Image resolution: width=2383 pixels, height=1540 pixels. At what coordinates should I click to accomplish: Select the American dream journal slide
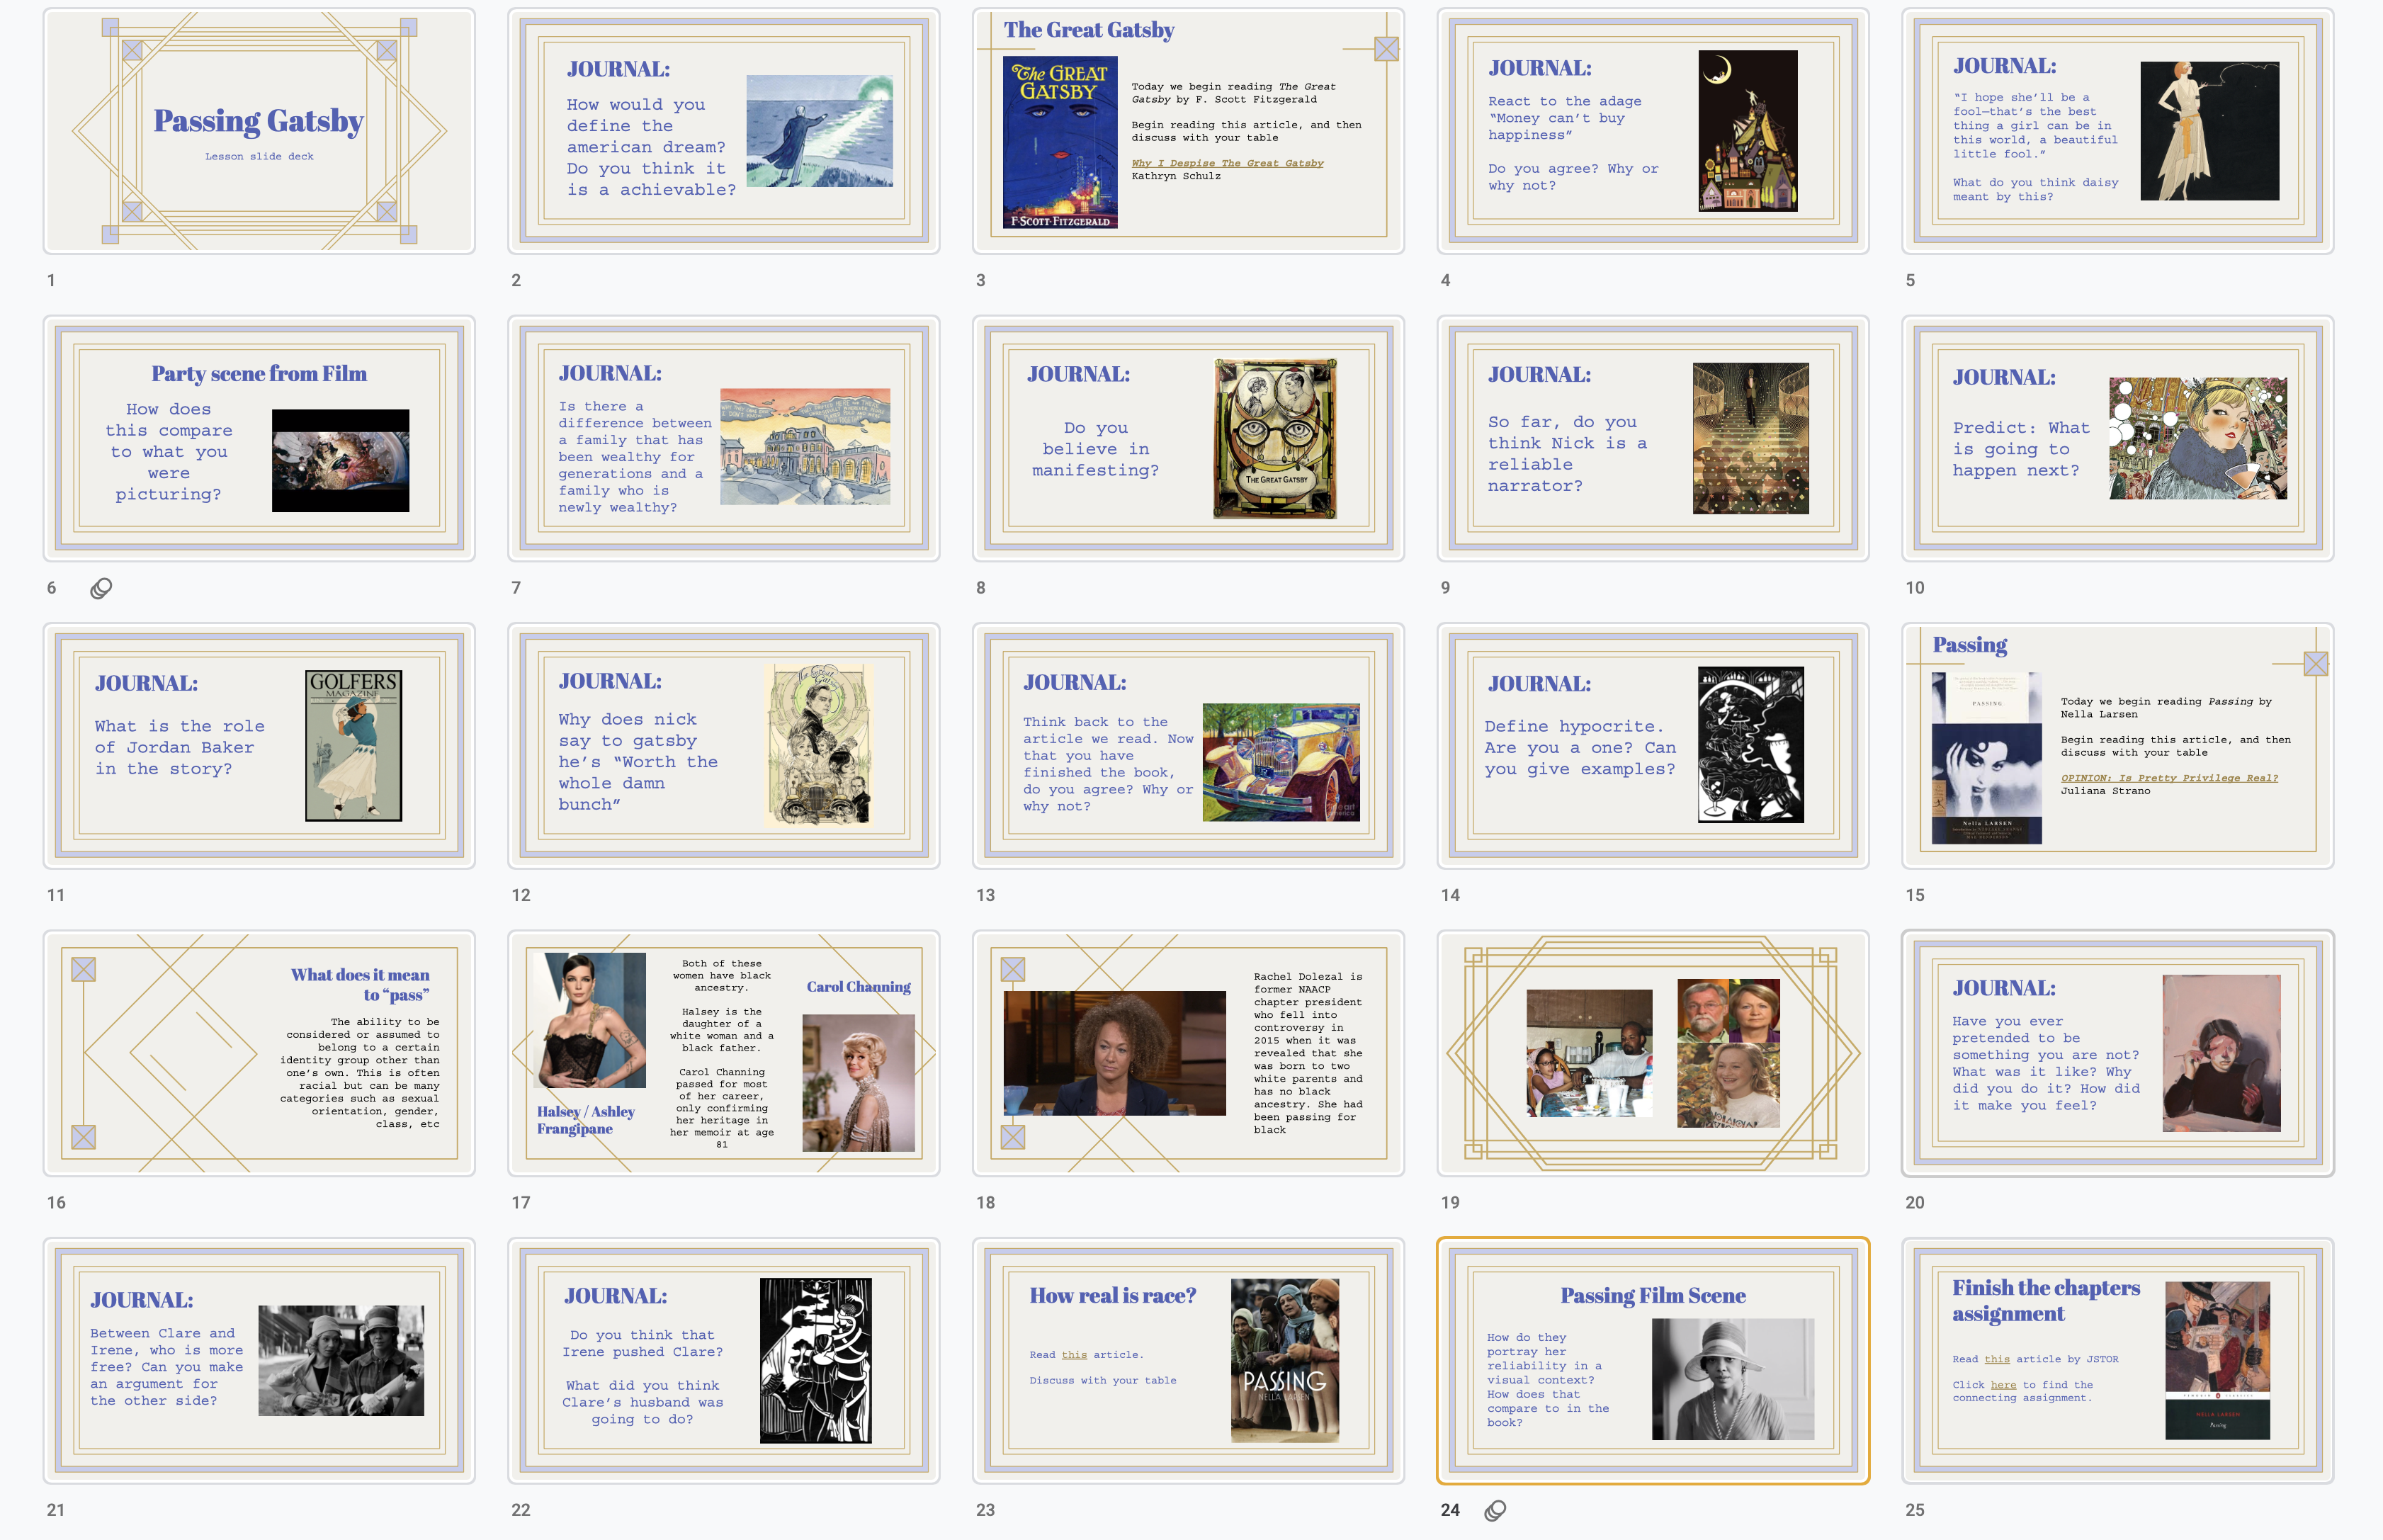723,131
